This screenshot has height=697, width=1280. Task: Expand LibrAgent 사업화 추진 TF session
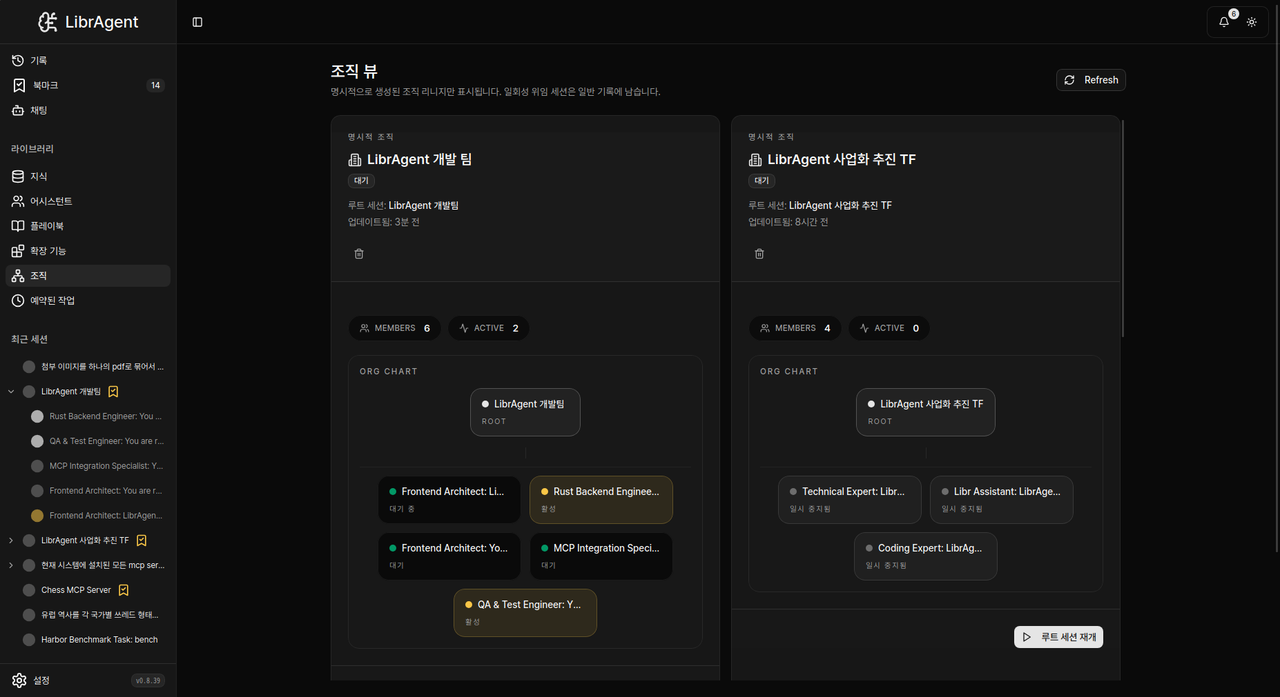pyautogui.click(x=11, y=540)
